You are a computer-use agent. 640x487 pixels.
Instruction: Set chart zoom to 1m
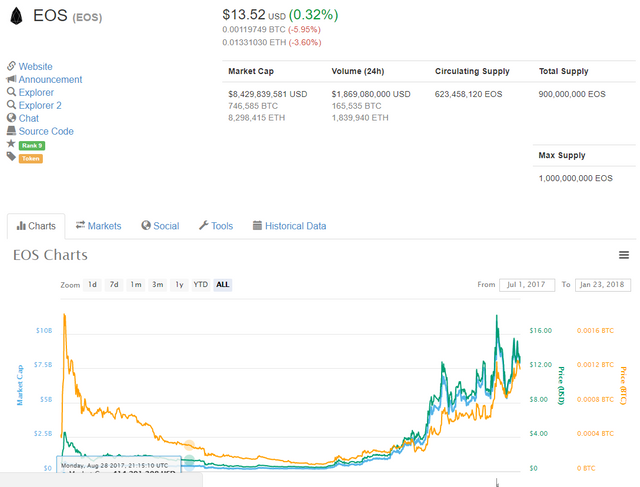point(136,285)
